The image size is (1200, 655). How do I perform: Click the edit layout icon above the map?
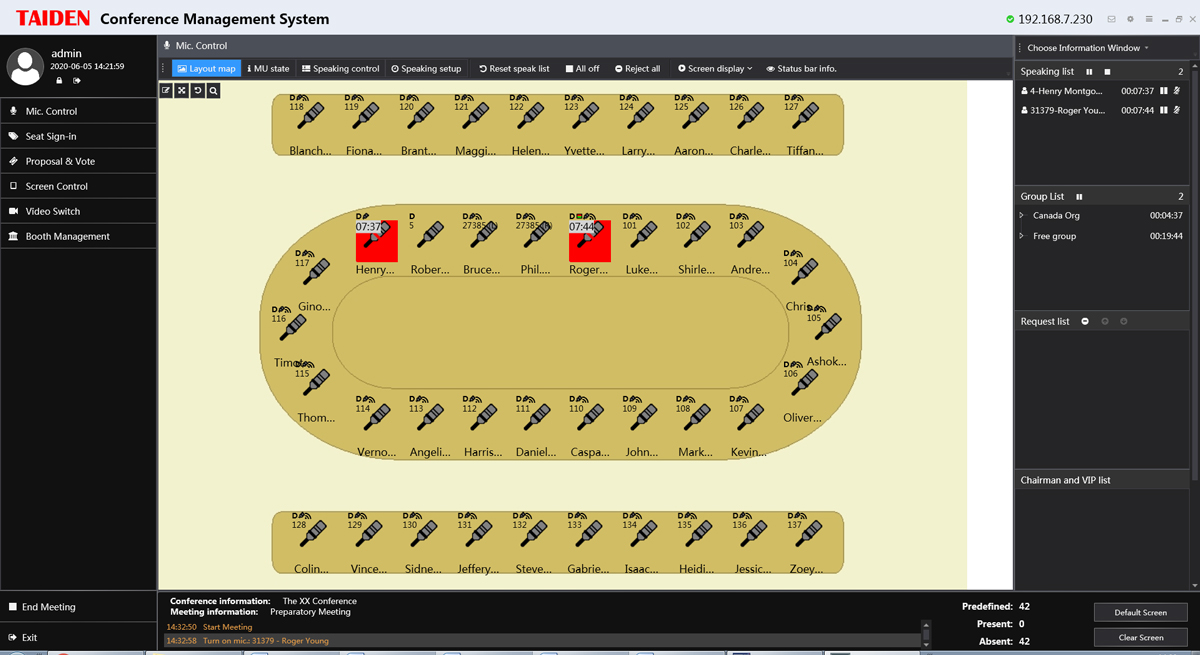click(x=166, y=91)
